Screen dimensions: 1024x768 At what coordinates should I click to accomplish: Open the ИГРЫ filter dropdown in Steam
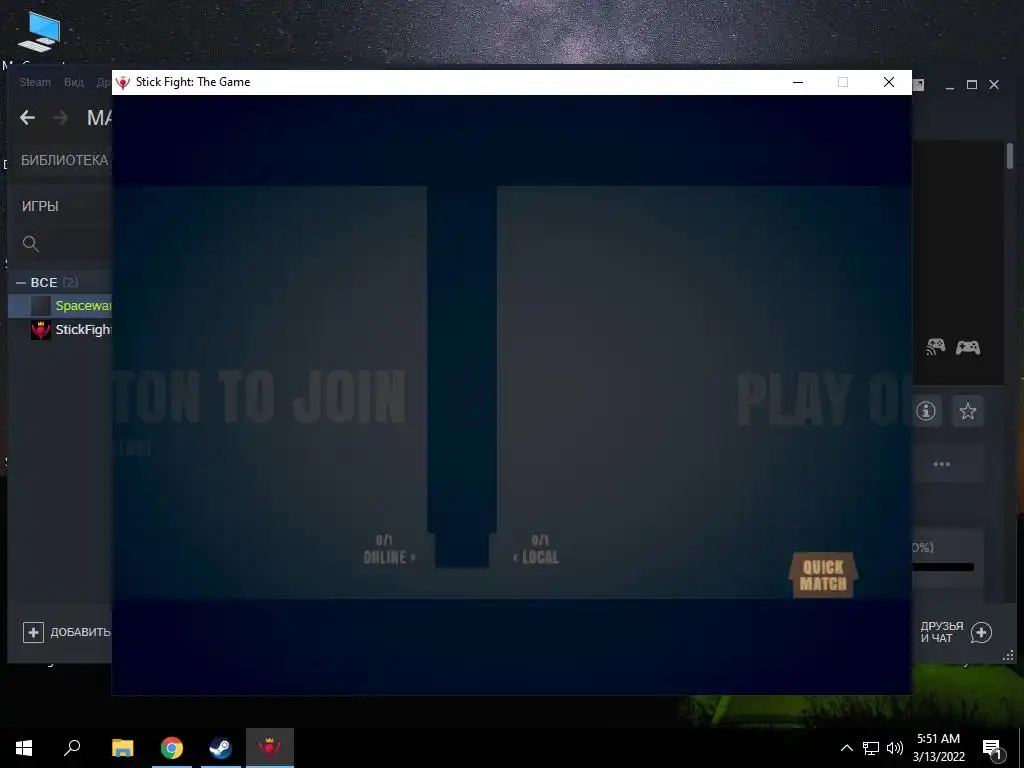(x=40, y=206)
